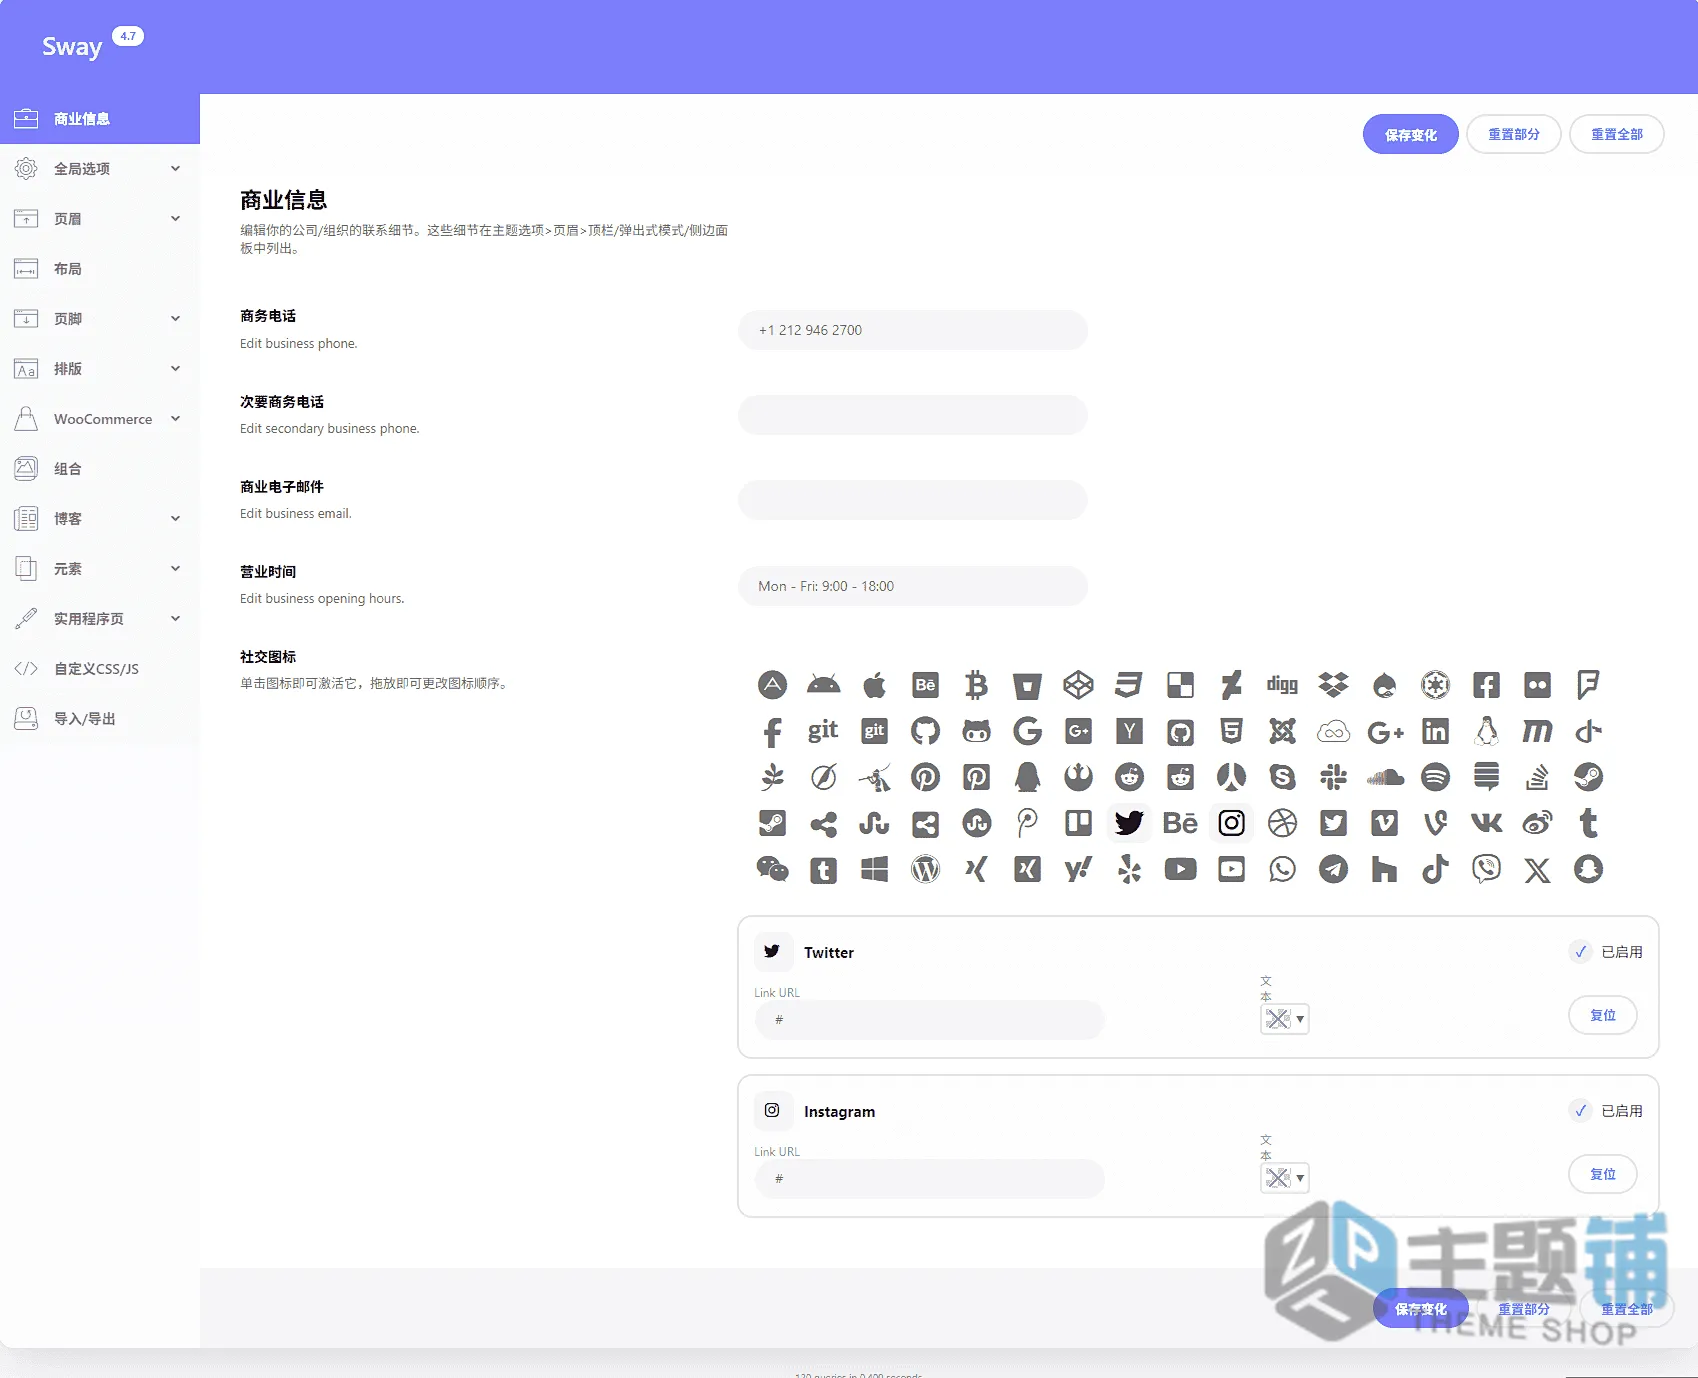This screenshot has height=1378, width=1698.
Task: Activate the Foursquare social icon
Action: click(1588, 685)
